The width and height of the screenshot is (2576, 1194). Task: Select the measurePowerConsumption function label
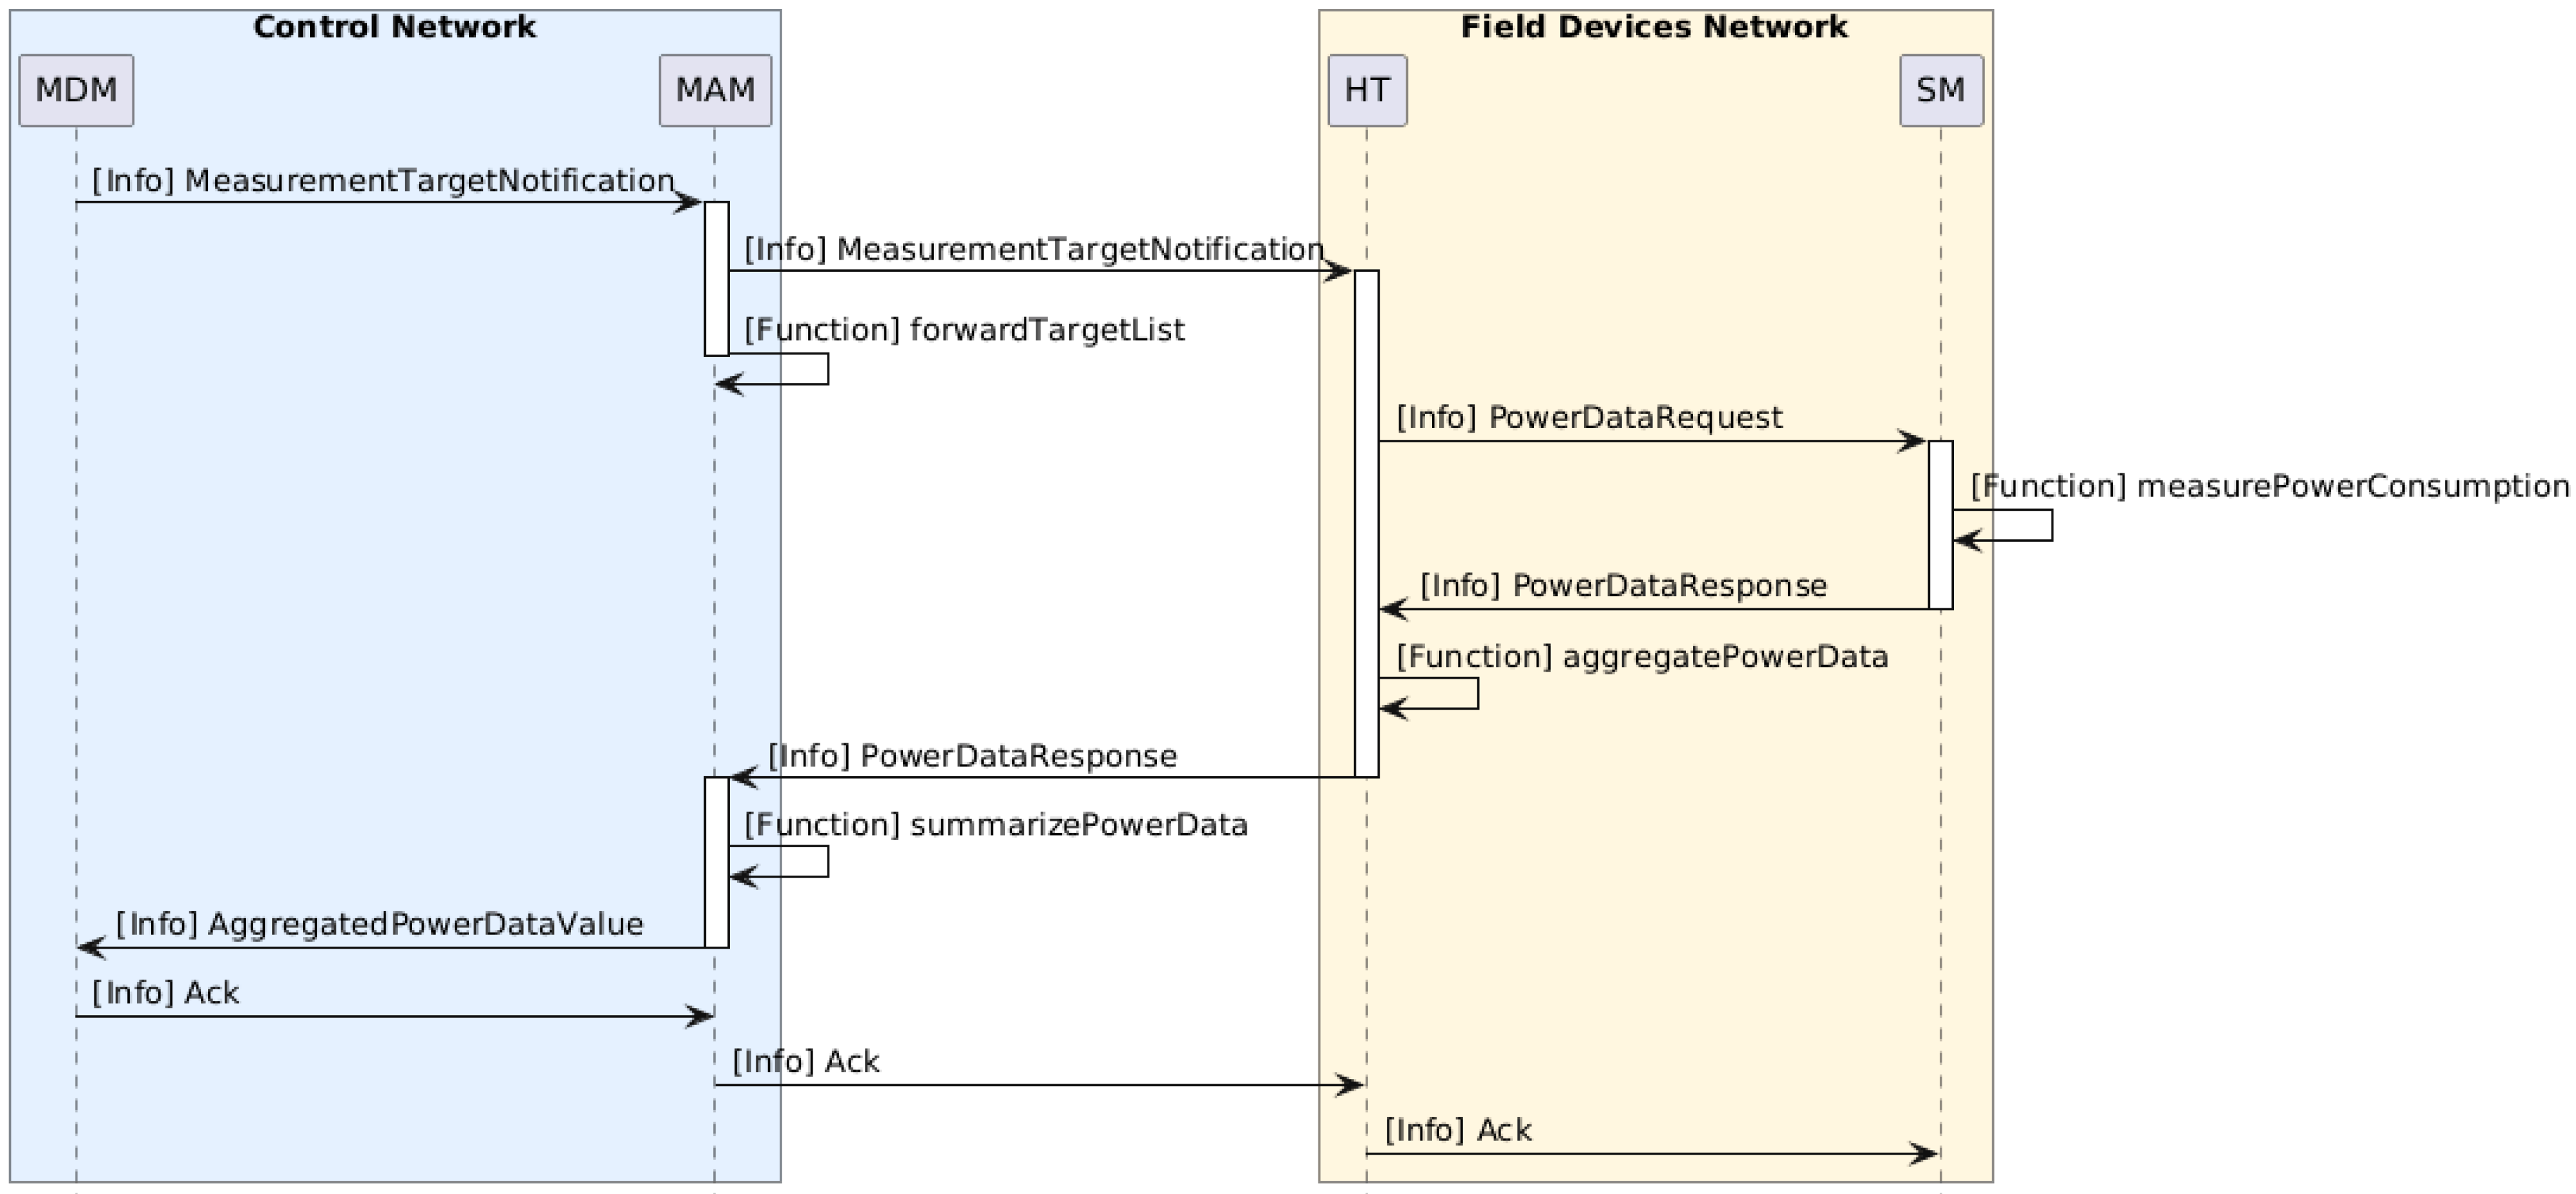(2269, 487)
